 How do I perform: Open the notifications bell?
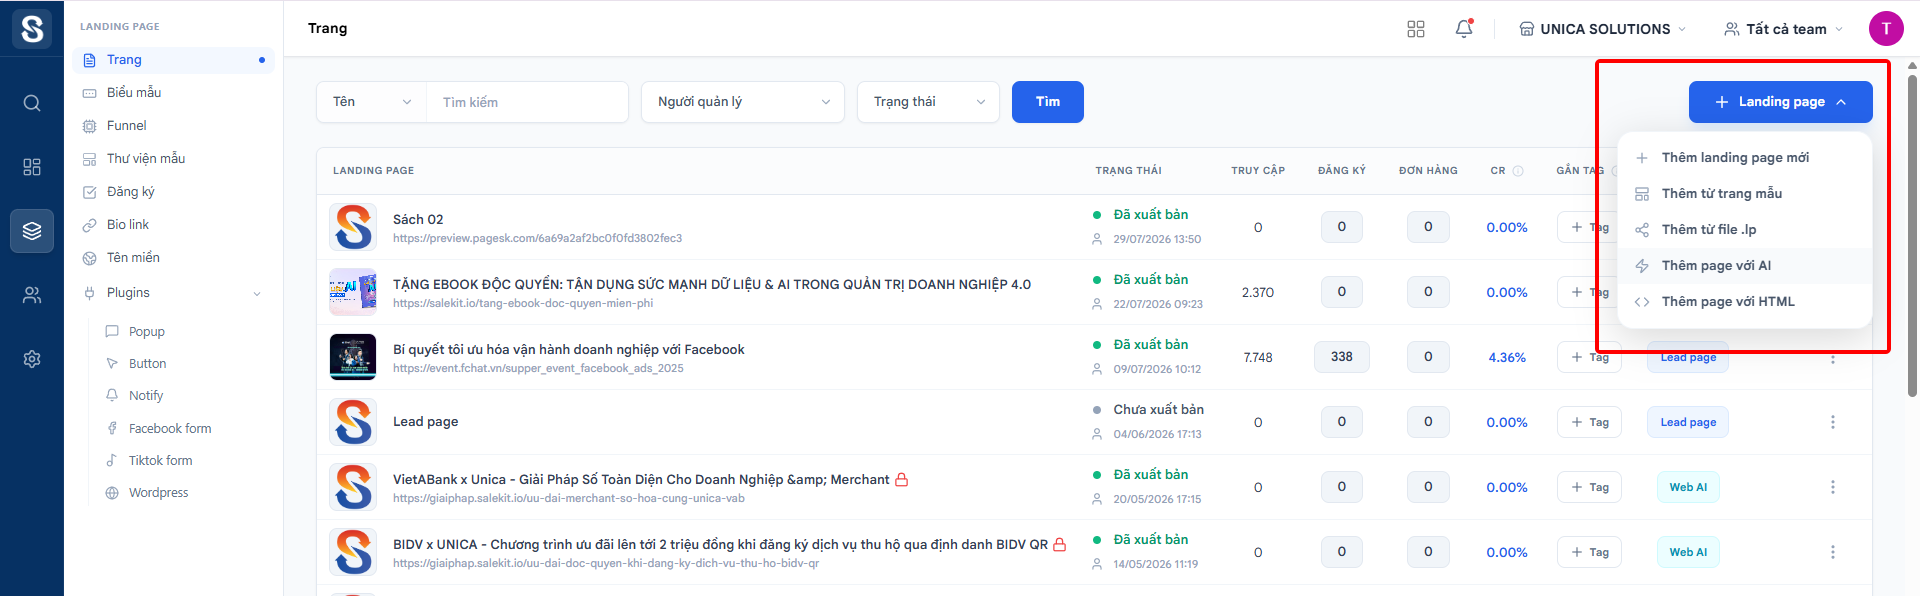click(1464, 29)
